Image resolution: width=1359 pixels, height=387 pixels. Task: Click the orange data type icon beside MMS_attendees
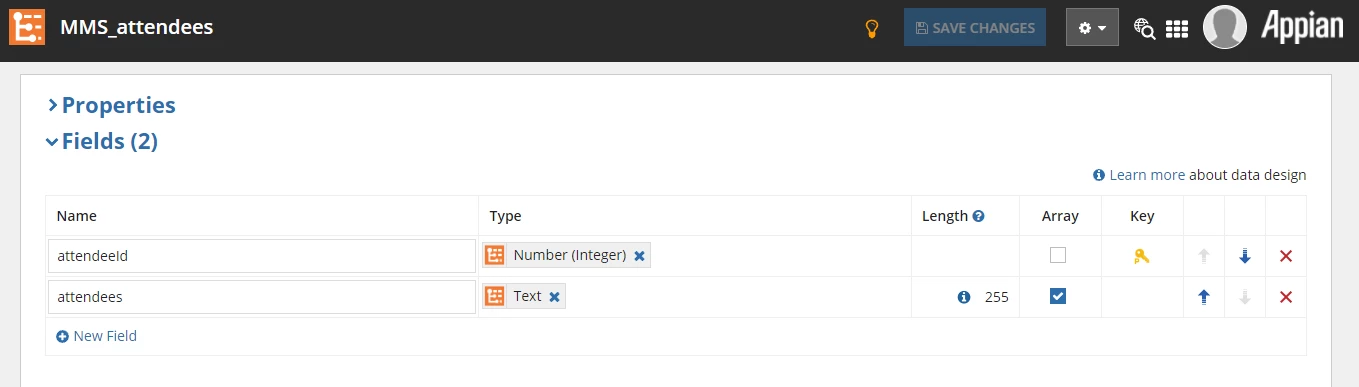coord(28,27)
